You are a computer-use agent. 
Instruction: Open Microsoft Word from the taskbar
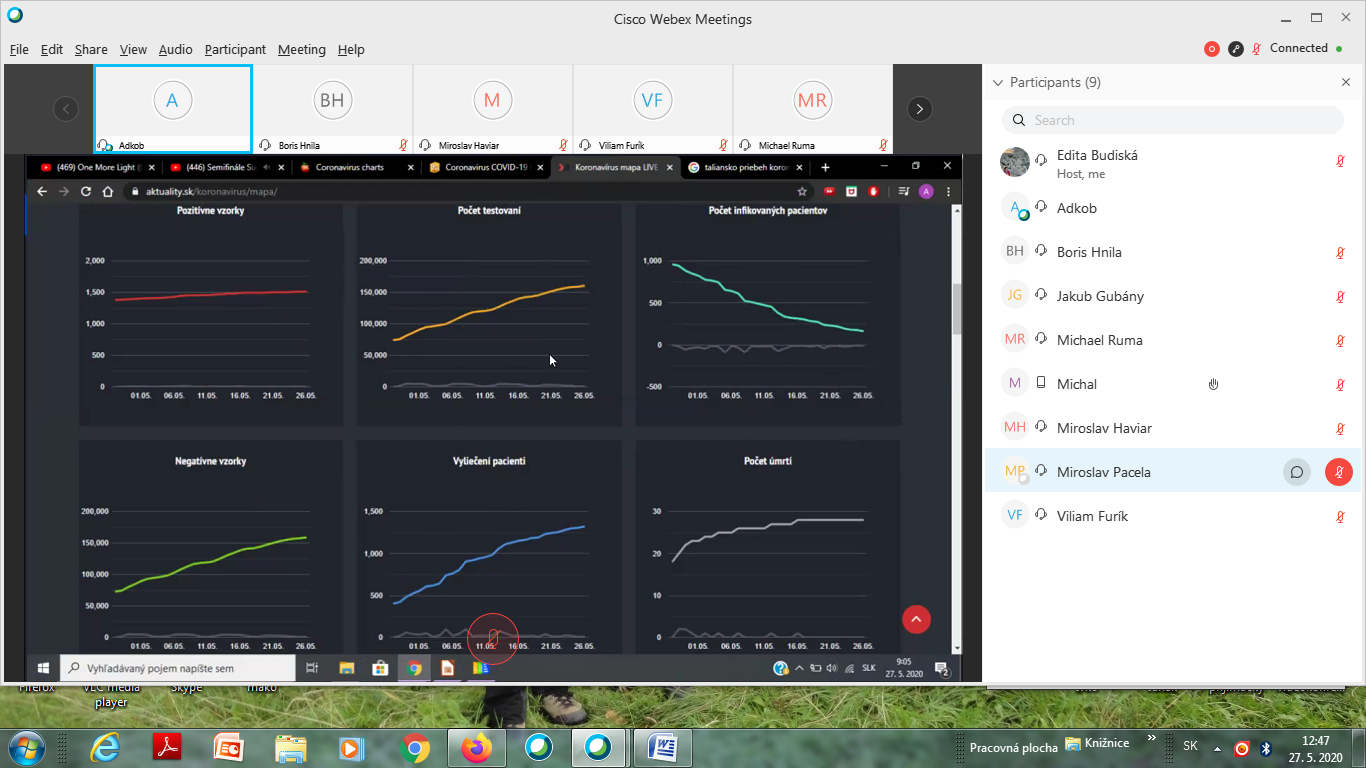(x=663, y=747)
